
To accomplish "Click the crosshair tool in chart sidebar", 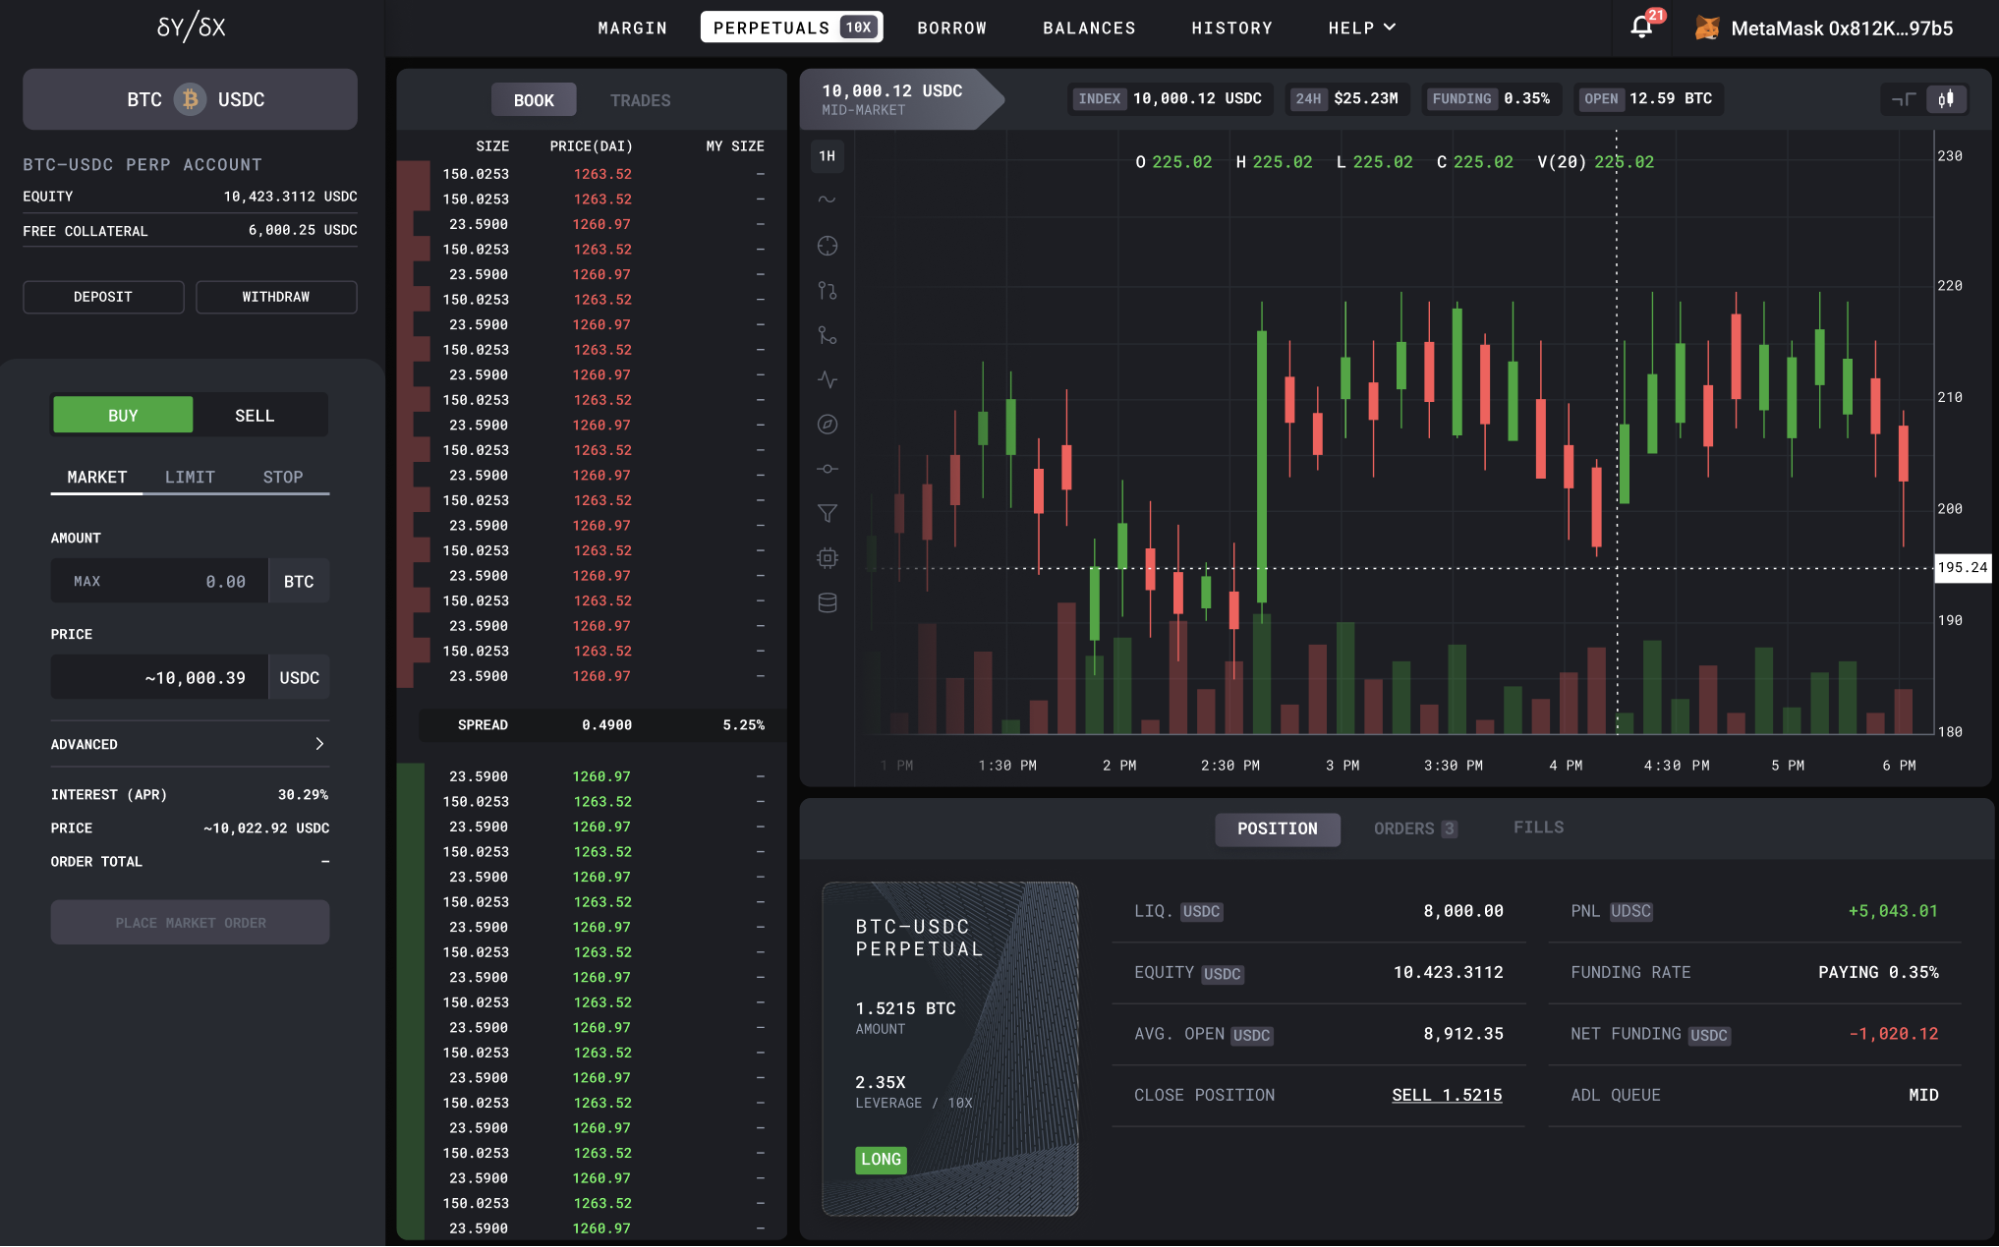I will pyautogui.click(x=827, y=246).
